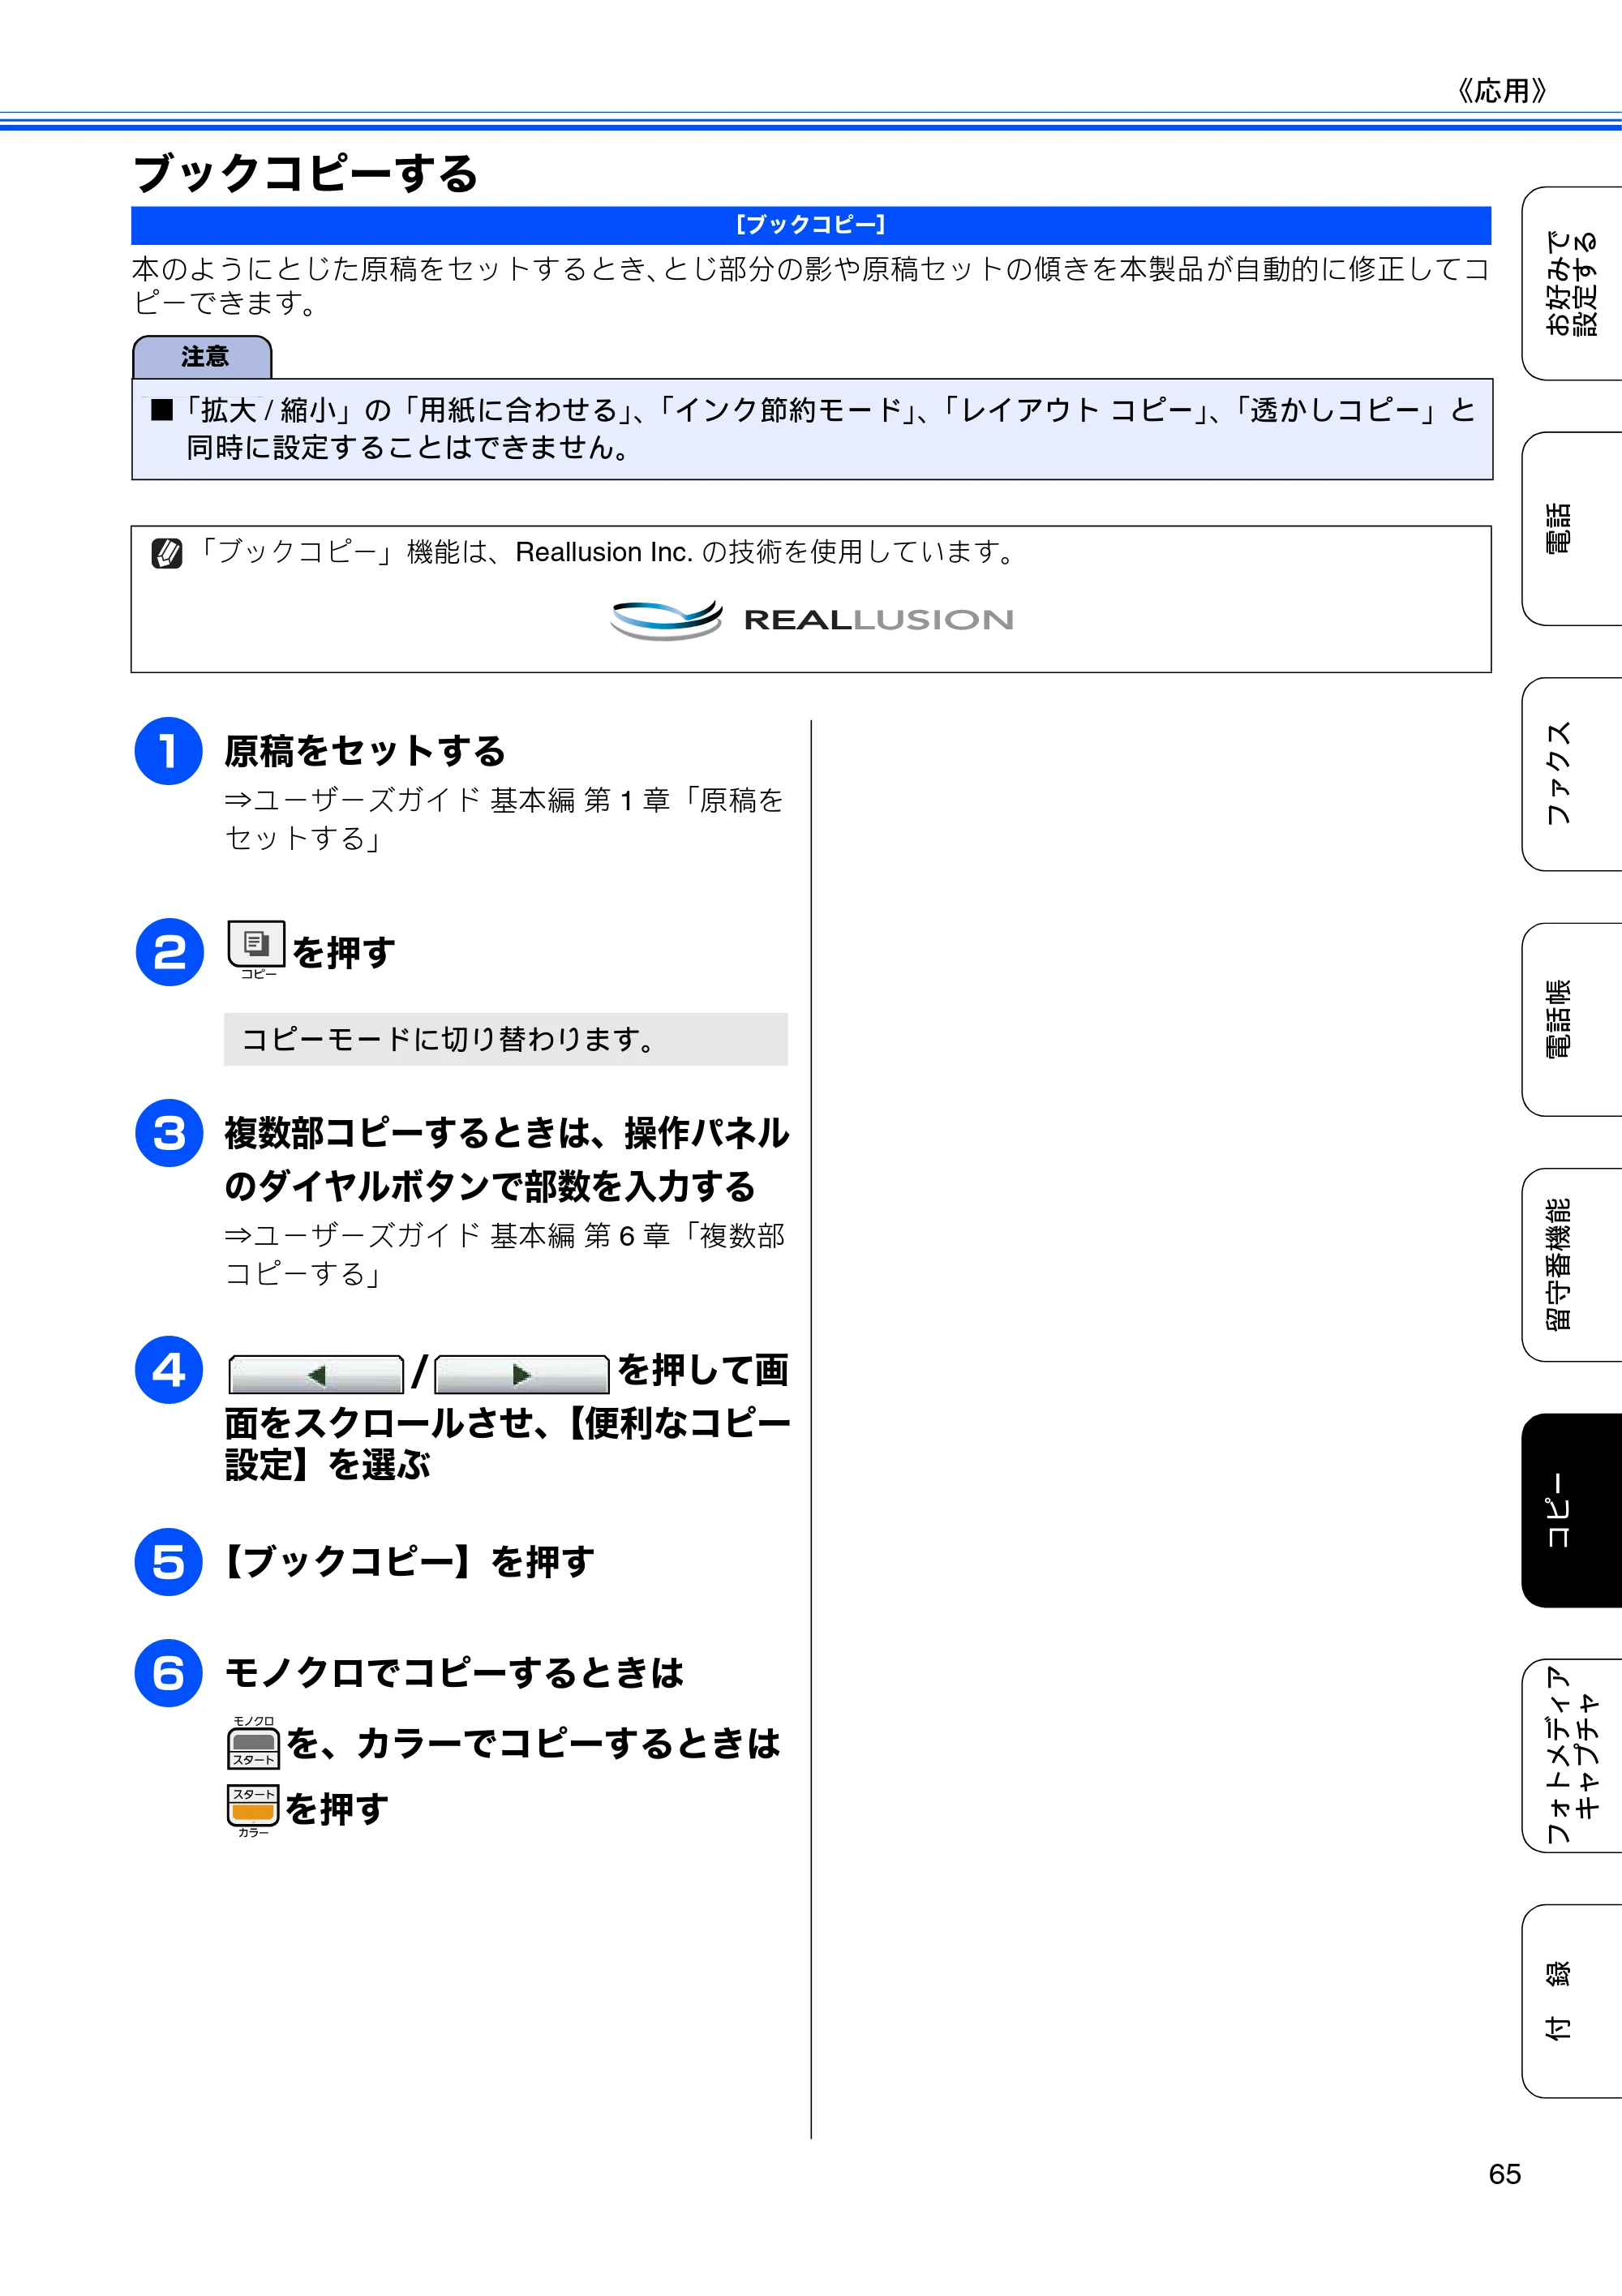The width and height of the screenshot is (1622, 2296).
Task: Open the 付録 side tab
Action: point(1572,2000)
